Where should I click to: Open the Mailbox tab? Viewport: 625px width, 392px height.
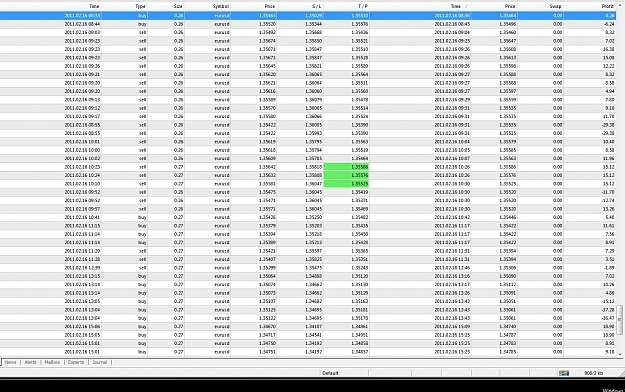(52, 362)
